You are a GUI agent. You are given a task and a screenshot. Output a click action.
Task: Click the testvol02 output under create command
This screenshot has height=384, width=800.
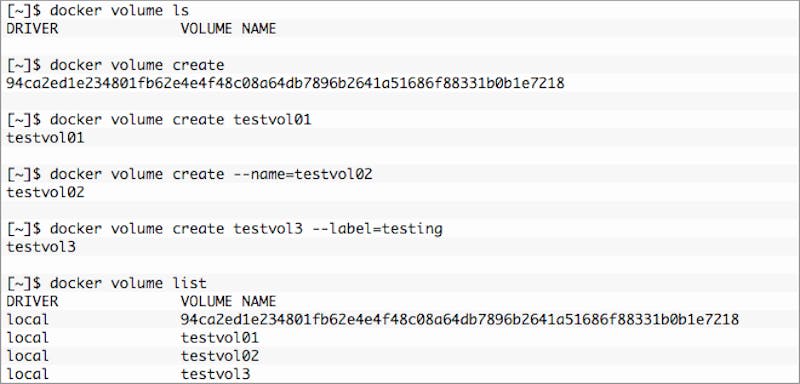(45, 193)
